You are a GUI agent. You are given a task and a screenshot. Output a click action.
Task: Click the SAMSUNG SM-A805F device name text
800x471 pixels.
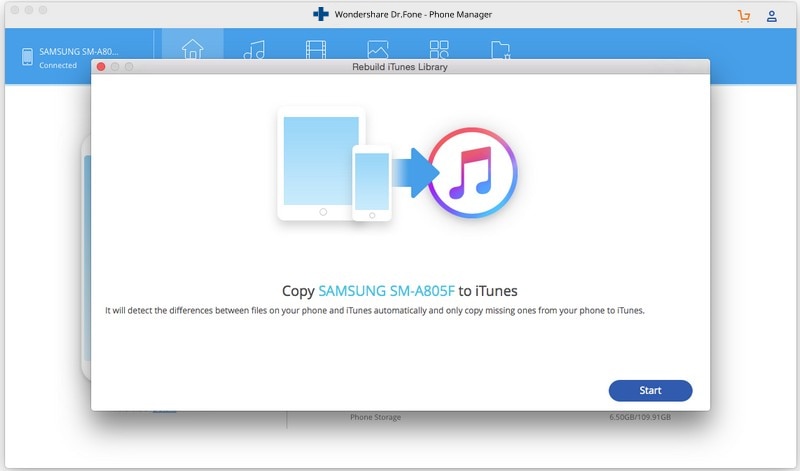point(386,291)
